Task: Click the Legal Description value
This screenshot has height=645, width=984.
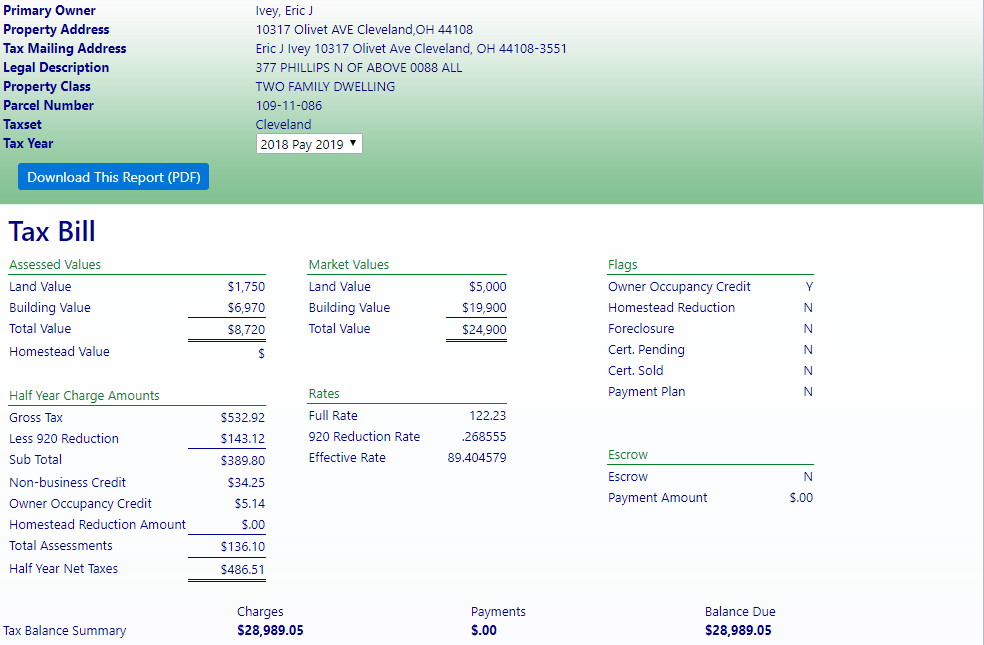Action: (x=359, y=68)
